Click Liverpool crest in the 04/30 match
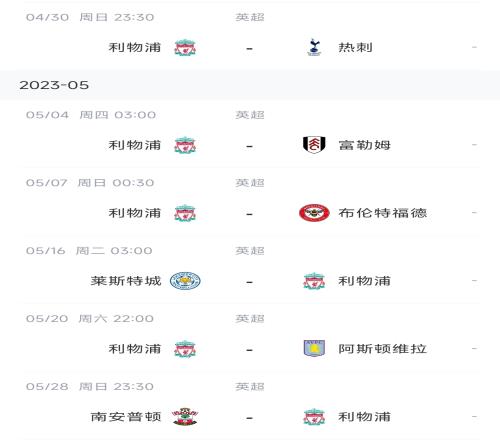This screenshot has width=500, height=440. (185, 47)
